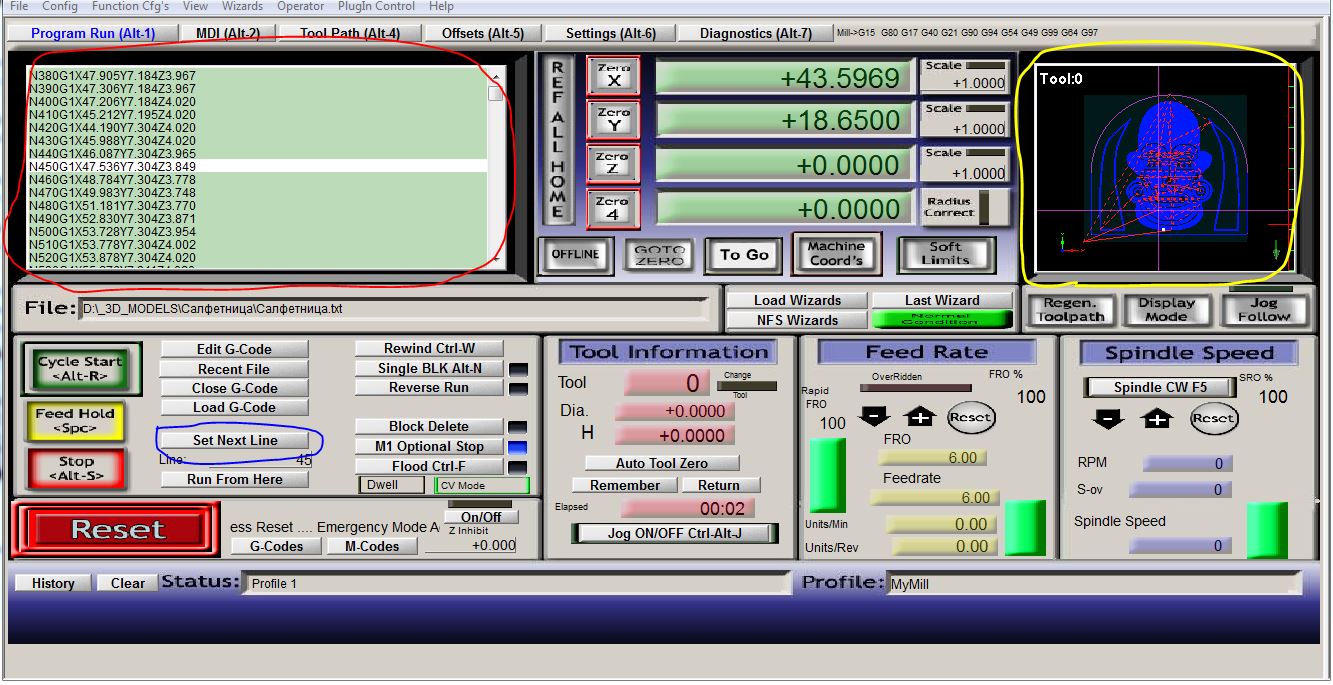Increase feed rate override with plus arrow
This screenshot has height=685, width=1333.
coord(919,416)
